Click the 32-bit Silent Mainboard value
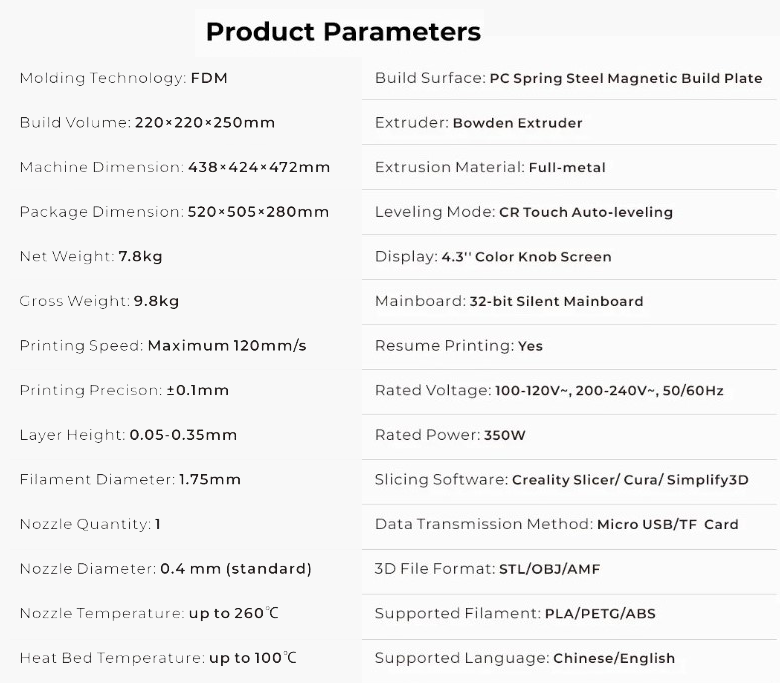Viewport: 780px width, 683px height. (556, 301)
